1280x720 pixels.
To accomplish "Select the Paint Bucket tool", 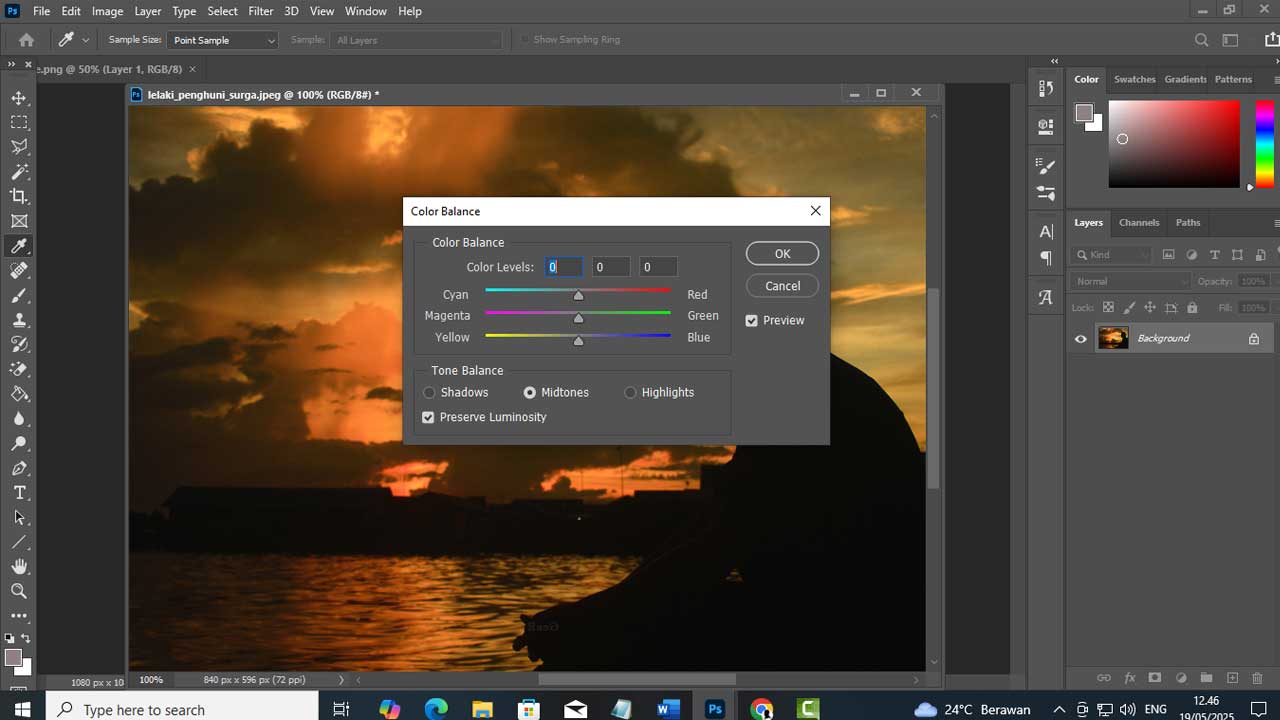I will pos(19,394).
